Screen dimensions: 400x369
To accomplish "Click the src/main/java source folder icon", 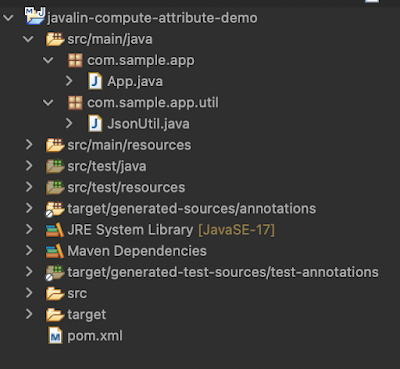I will tap(55, 39).
